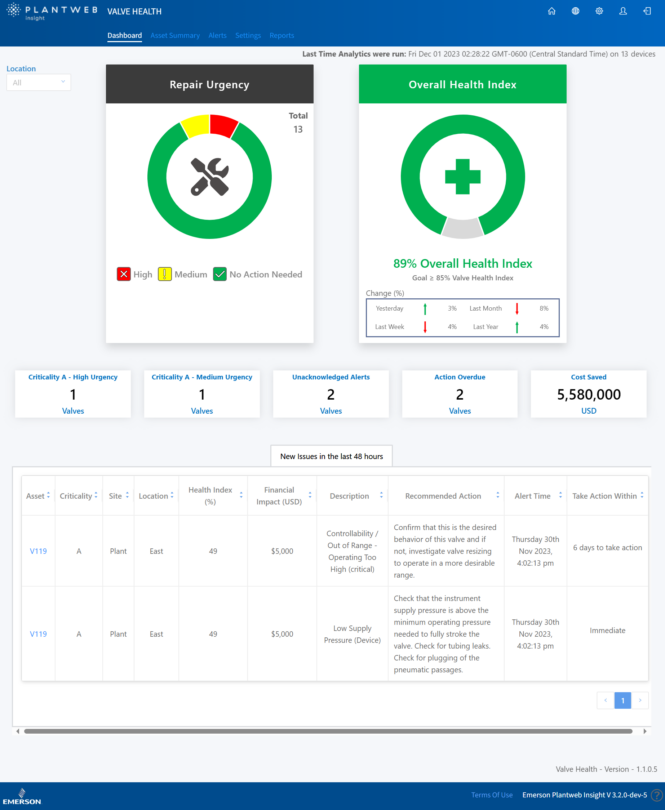Open V119 link in Low Supply Pressure row
Image resolution: width=665 pixels, height=810 pixels.
38,634
